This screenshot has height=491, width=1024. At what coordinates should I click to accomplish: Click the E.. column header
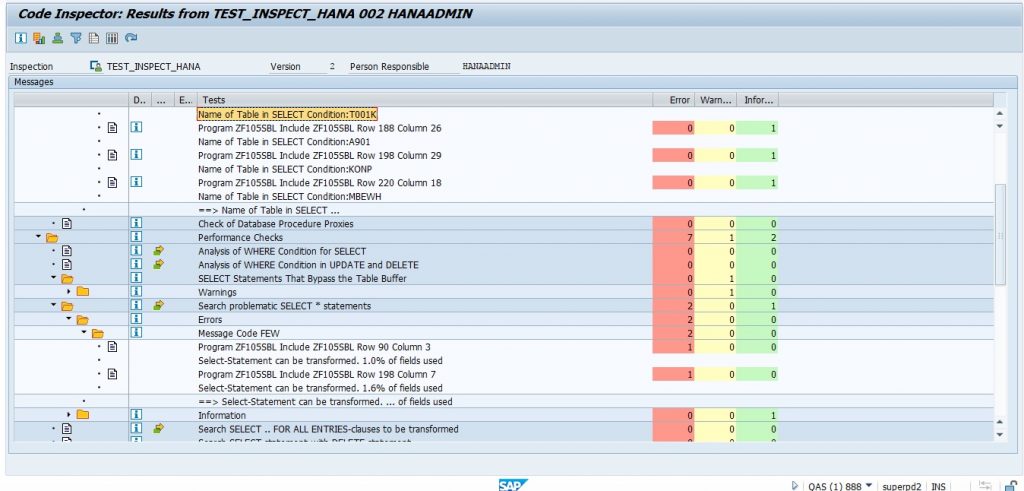pyautogui.click(x=185, y=100)
